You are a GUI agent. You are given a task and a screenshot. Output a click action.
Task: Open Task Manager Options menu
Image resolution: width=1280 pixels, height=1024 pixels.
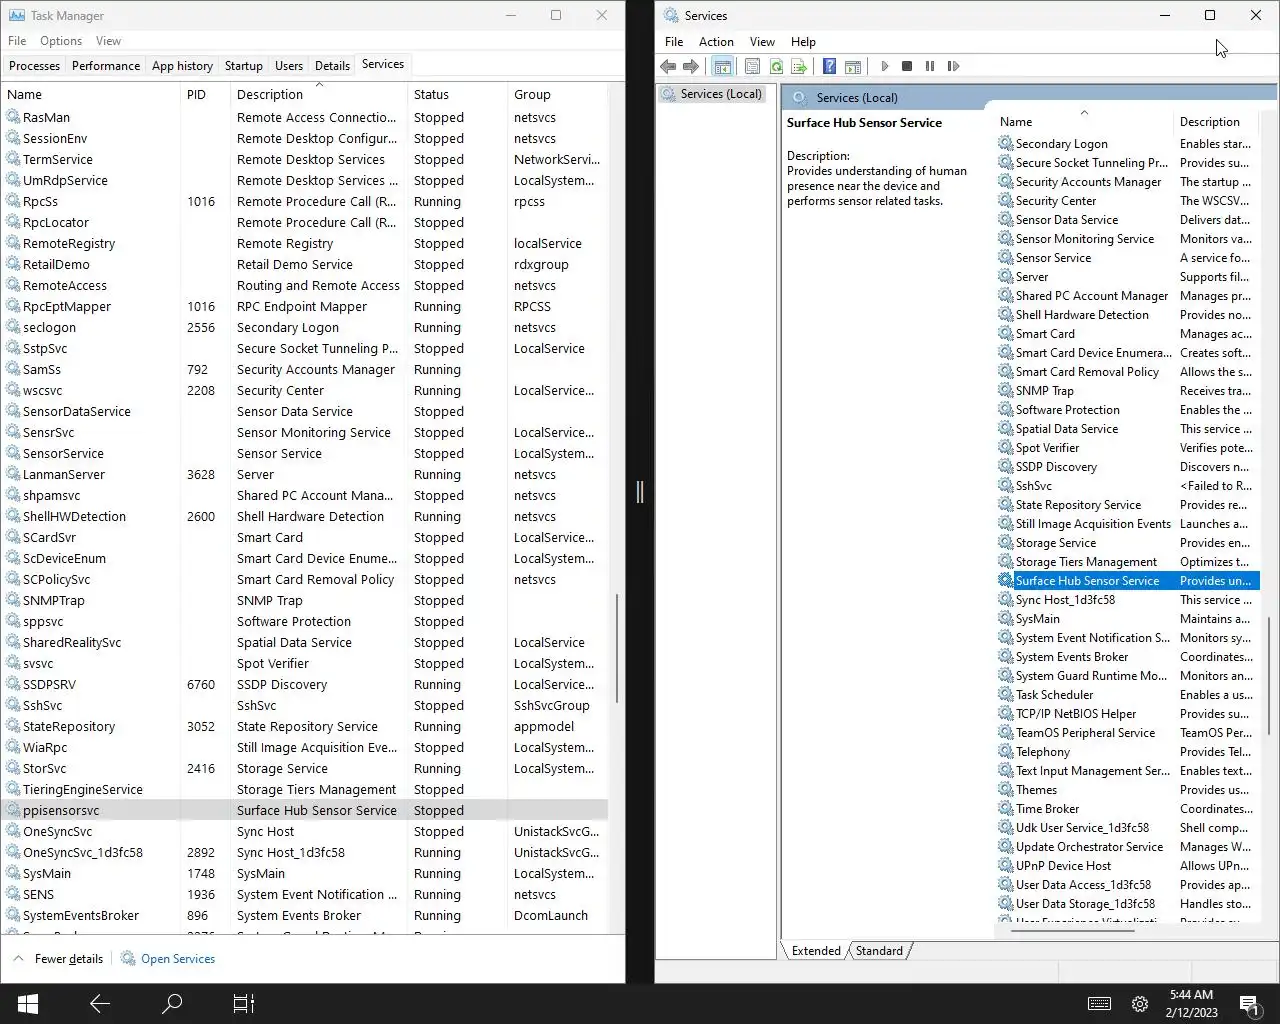[61, 41]
